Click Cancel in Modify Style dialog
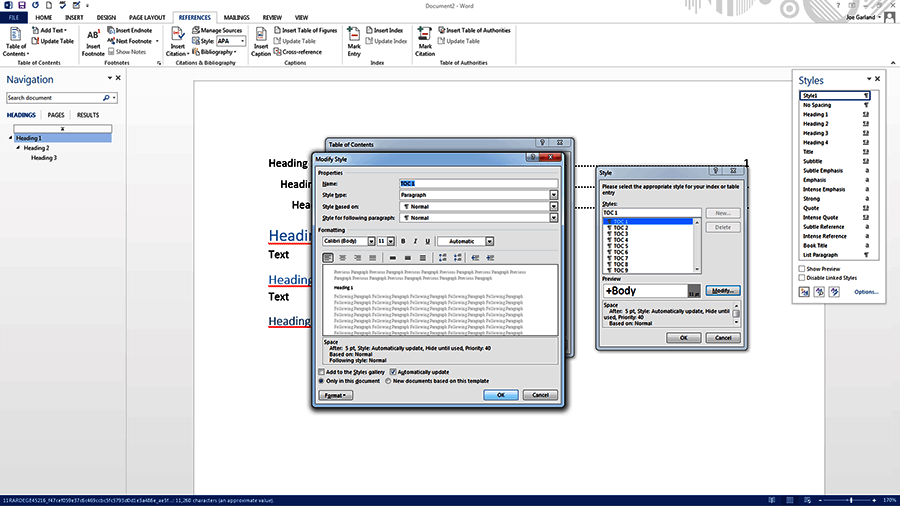This screenshot has height=506, width=900. [540, 395]
